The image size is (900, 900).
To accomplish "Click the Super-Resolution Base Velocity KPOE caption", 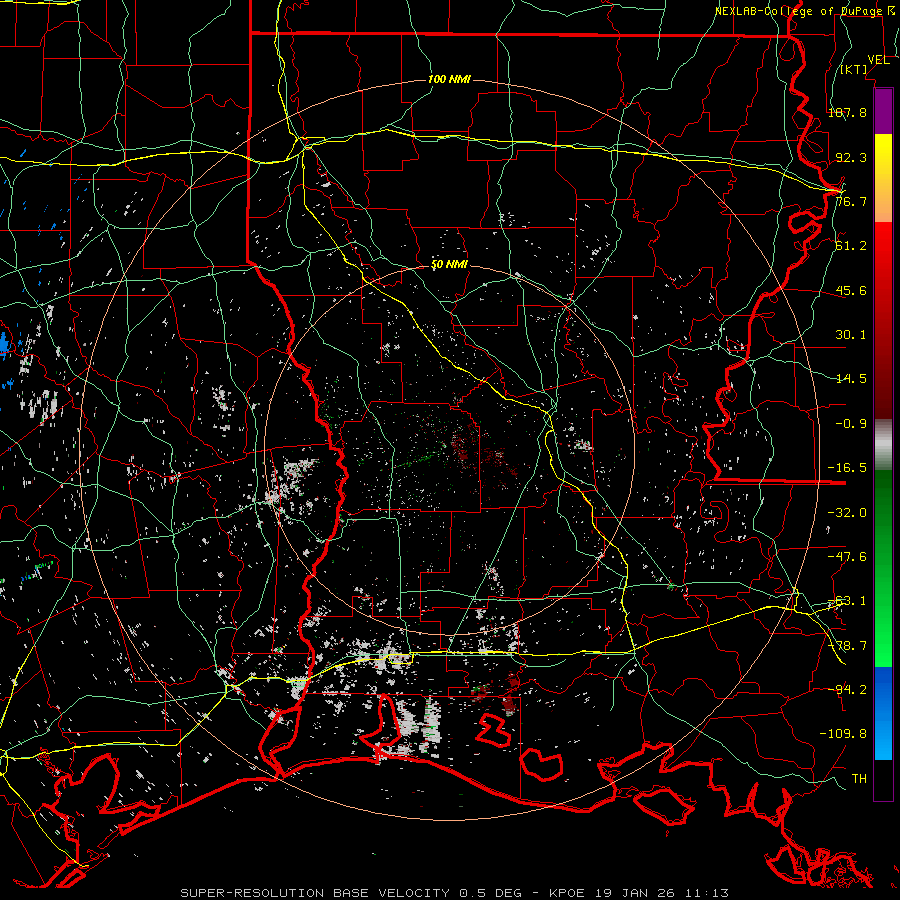I will (455, 893).
